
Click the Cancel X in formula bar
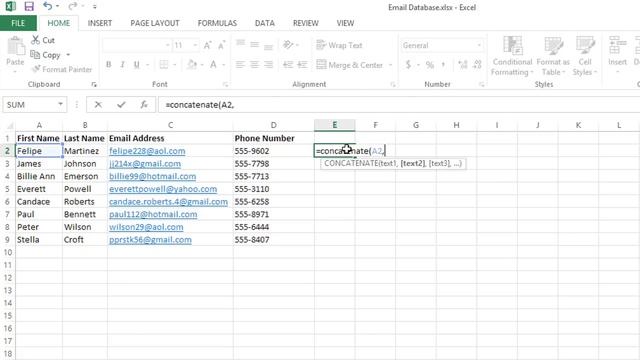point(98,105)
